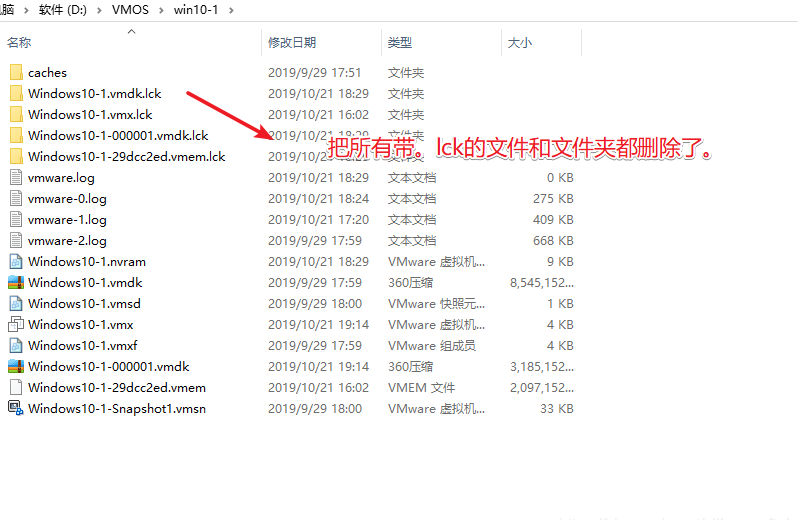Image resolution: width=798 pixels, height=520 pixels.
Task: Click the 275 KB size value
Action: pyautogui.click(x=553, y=198)
